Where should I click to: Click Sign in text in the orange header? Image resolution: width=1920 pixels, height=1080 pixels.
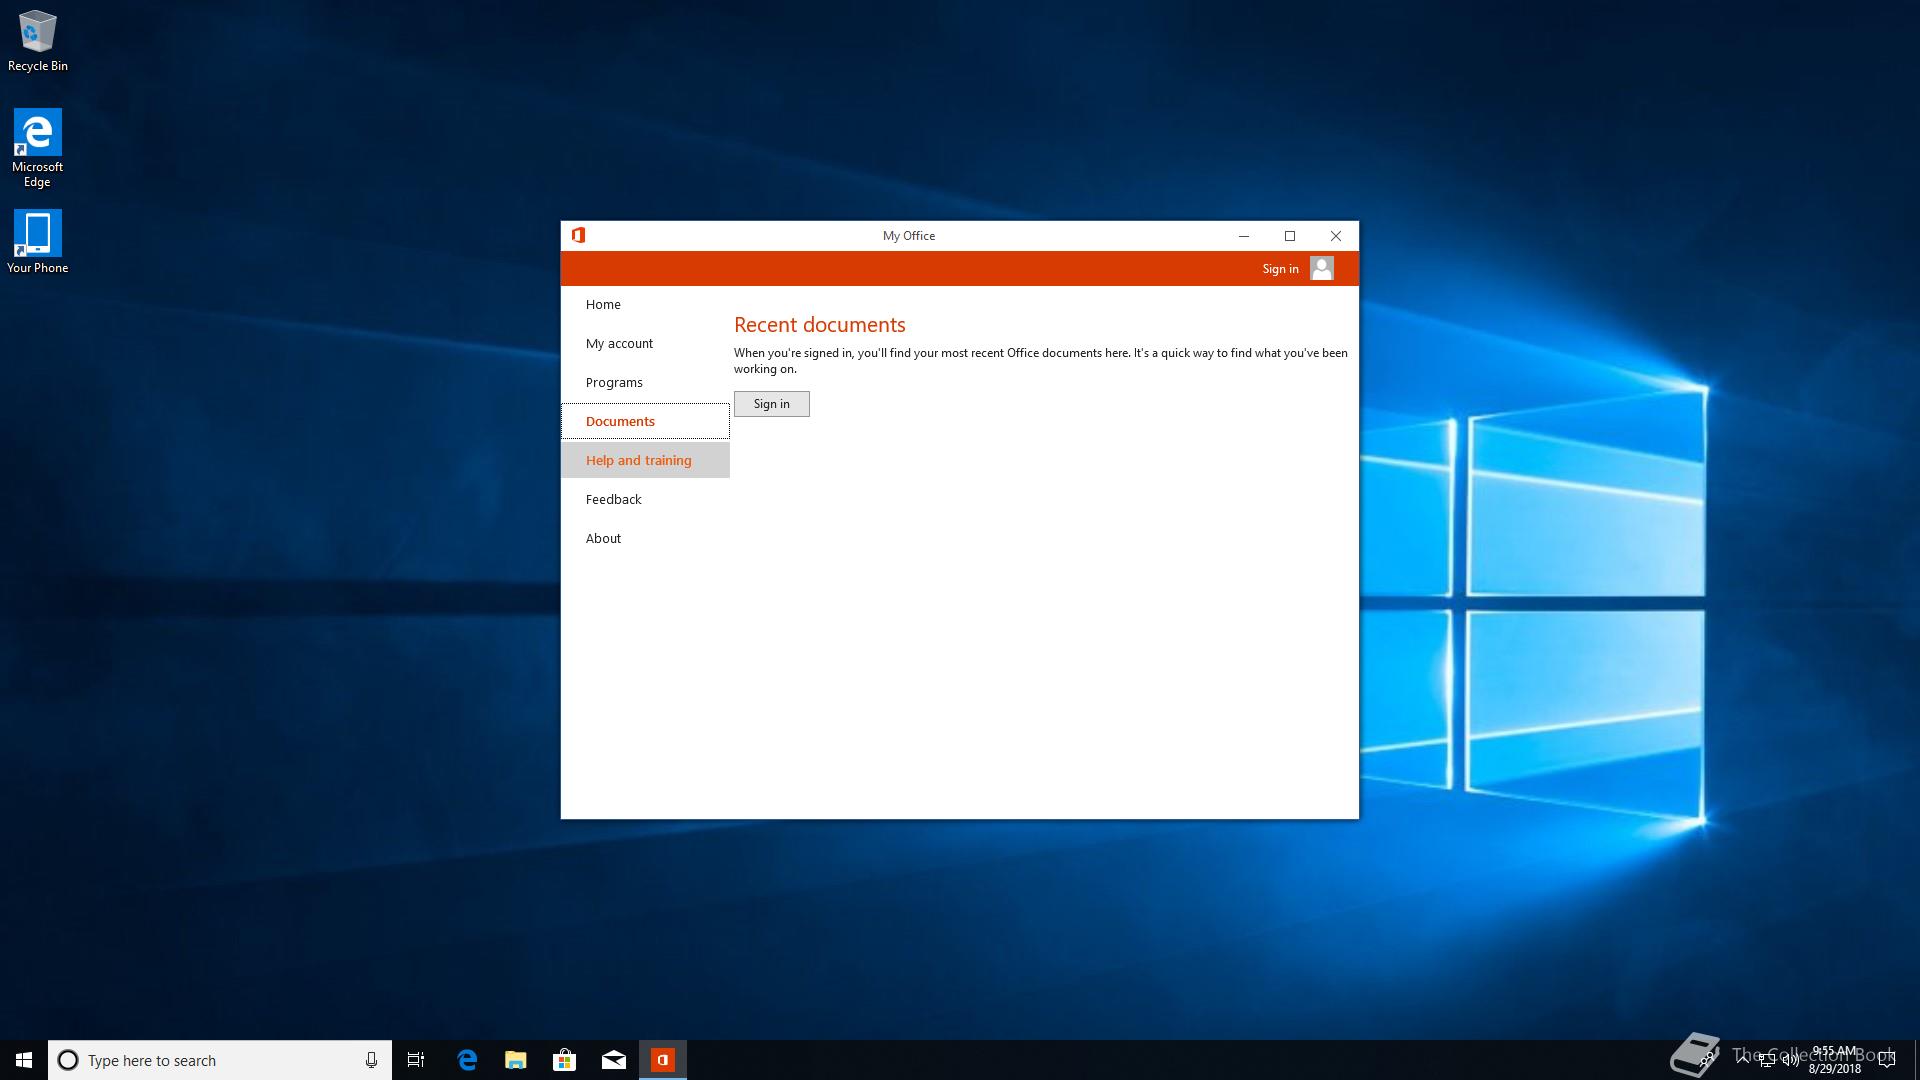pyautogui.click(x=1280, y=269)
